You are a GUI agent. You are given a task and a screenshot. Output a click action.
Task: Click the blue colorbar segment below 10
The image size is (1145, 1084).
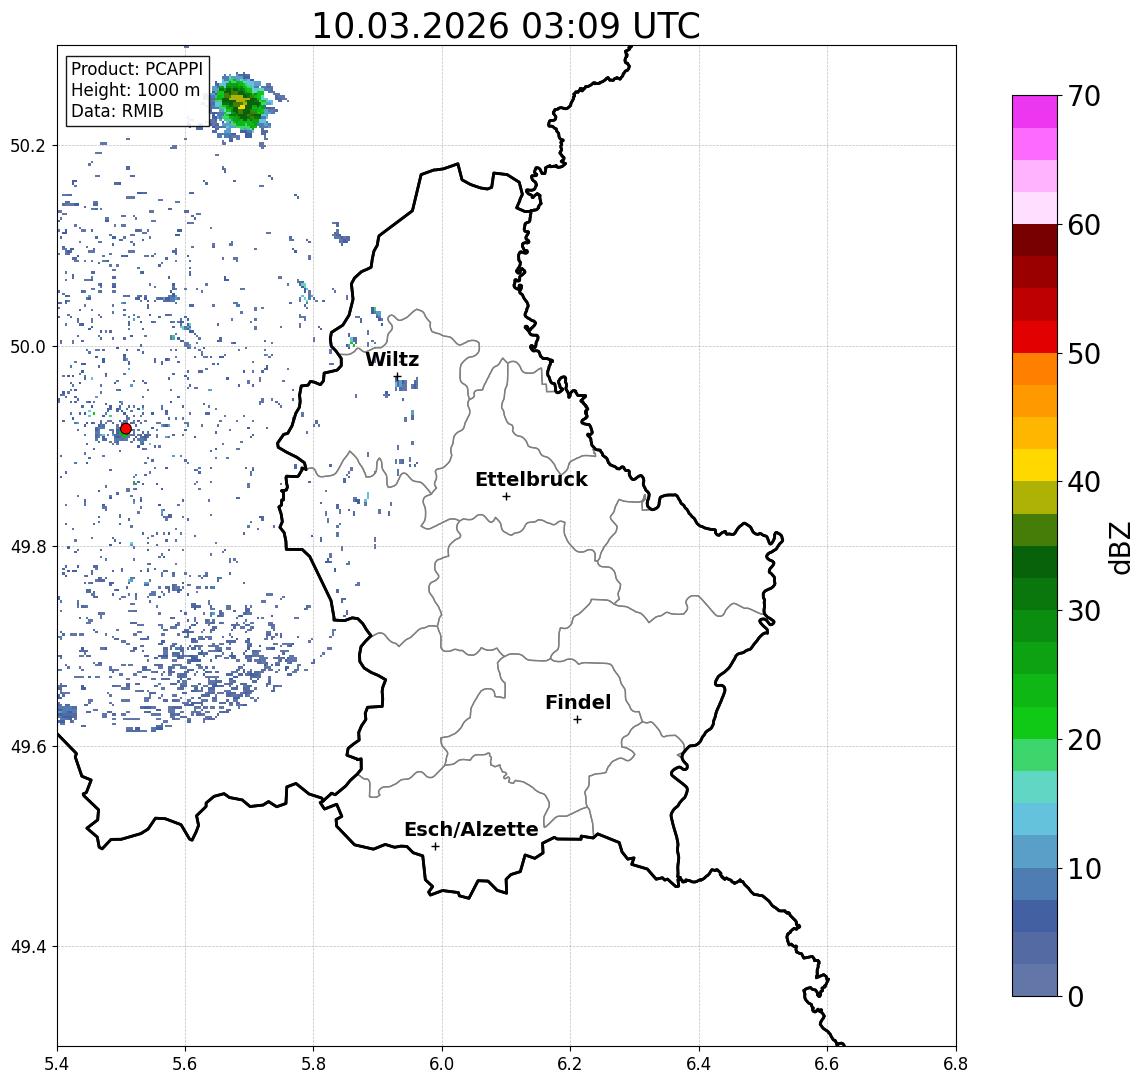point(1035,883)
